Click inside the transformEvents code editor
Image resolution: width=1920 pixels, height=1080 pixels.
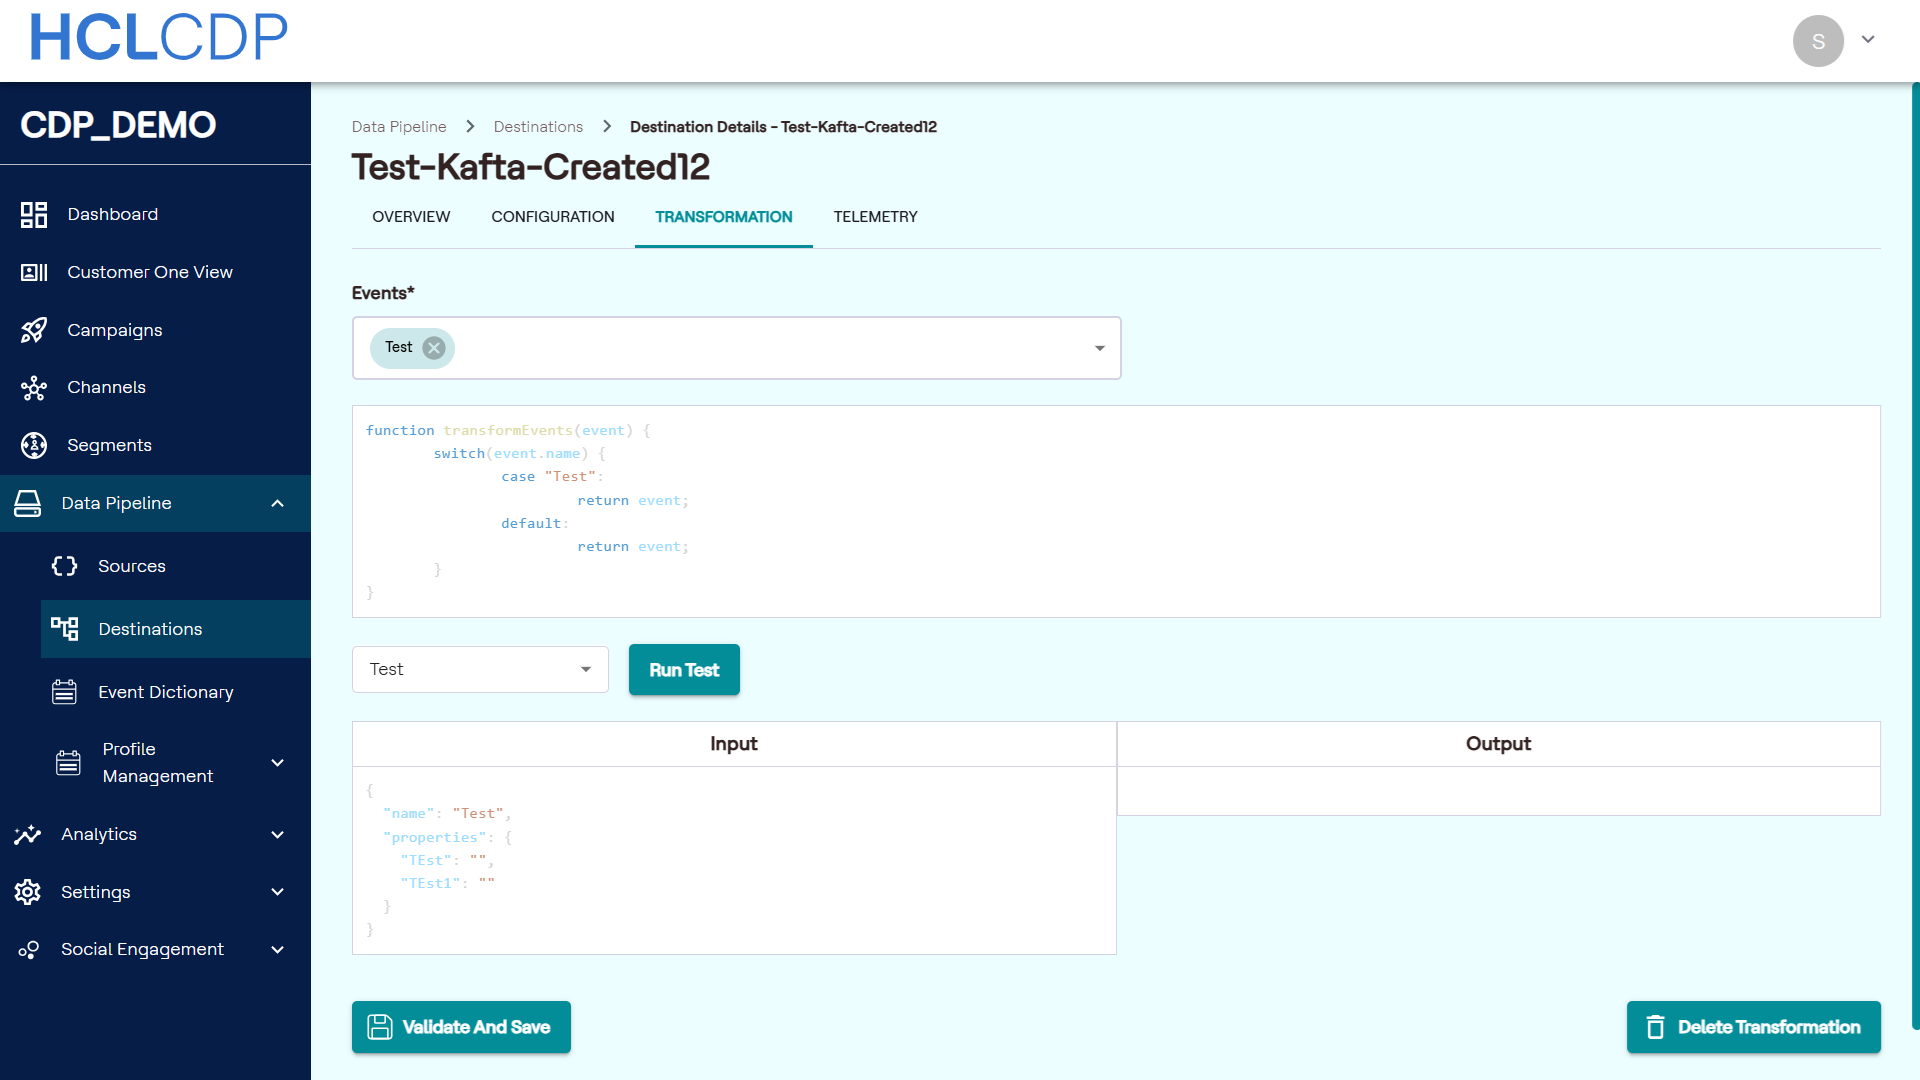pos(1115,511)
